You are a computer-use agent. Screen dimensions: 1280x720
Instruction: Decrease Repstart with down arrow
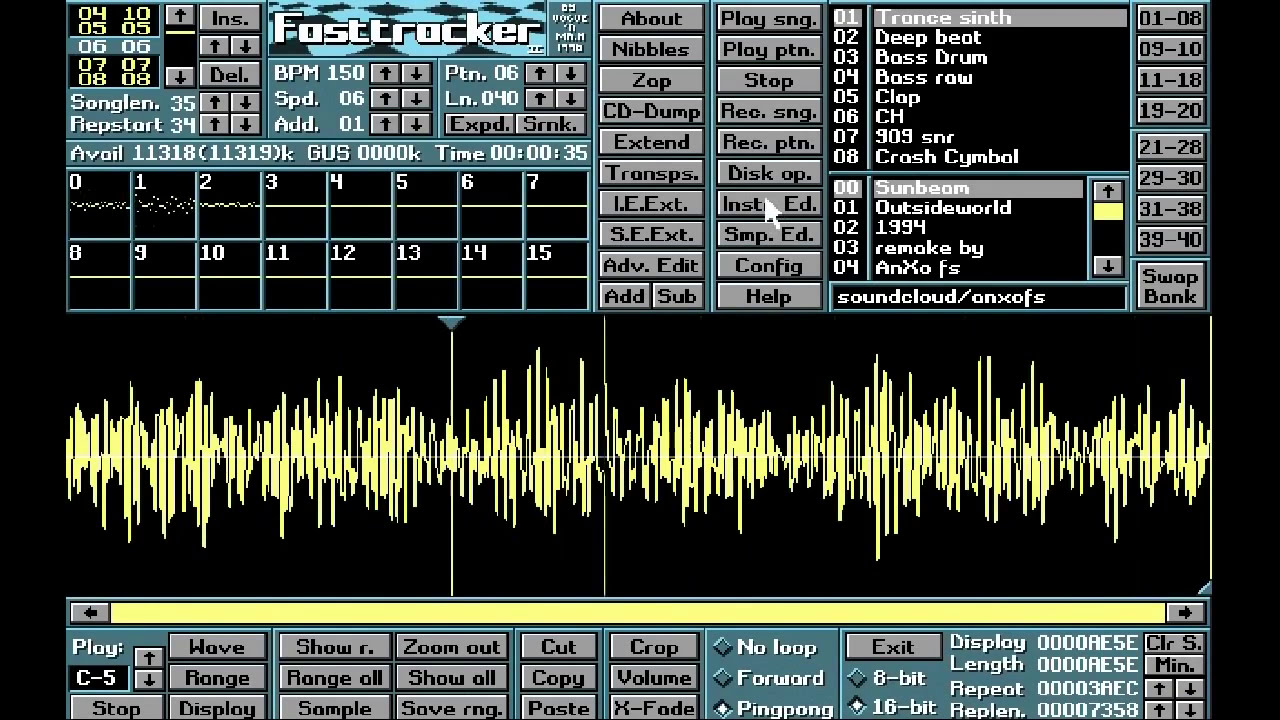tap(244, 125)
